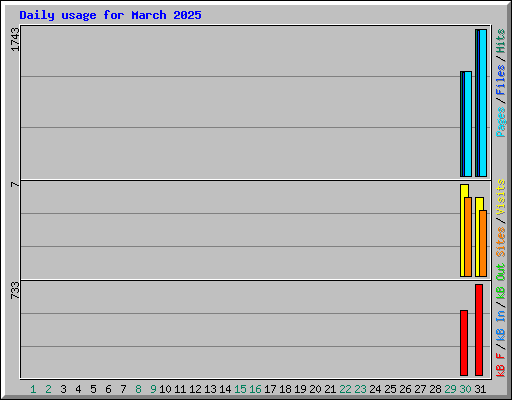The image size is (512, 400).
Task: Click the green "Hits" legend label
Action: tap(501, 41)
